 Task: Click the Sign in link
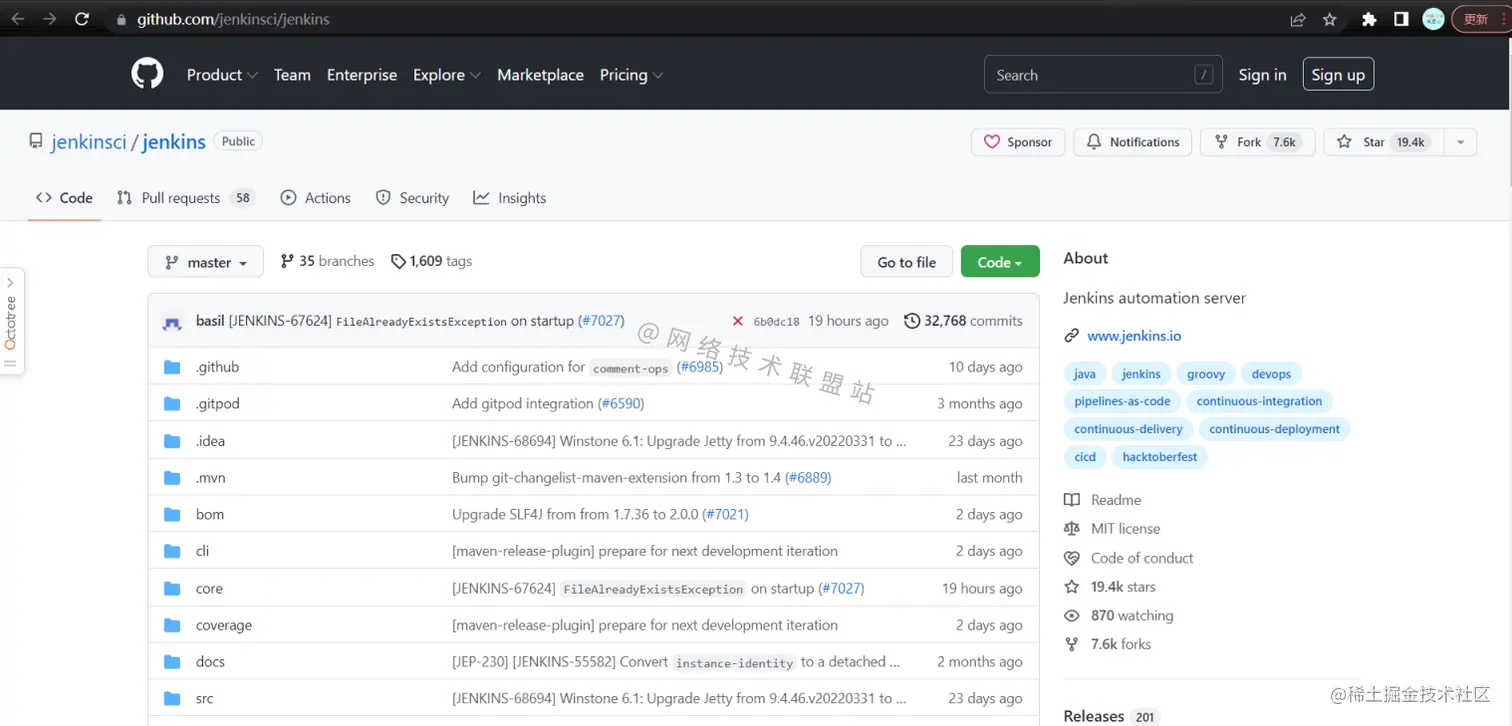pos(1262,75)
